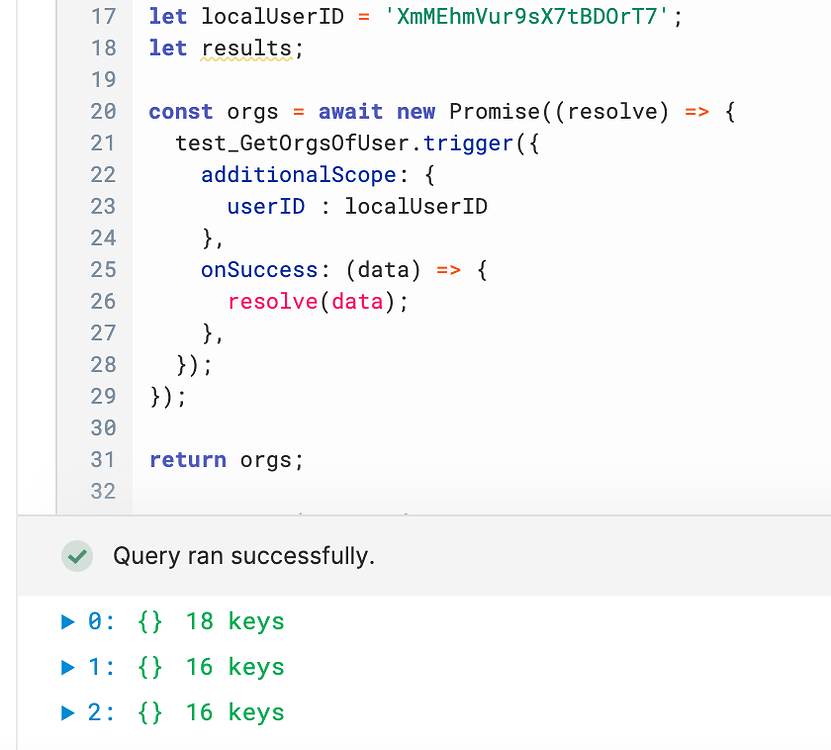
Task: Expand result item 2 disclosure triangle
Action: (x=68, y=713)
